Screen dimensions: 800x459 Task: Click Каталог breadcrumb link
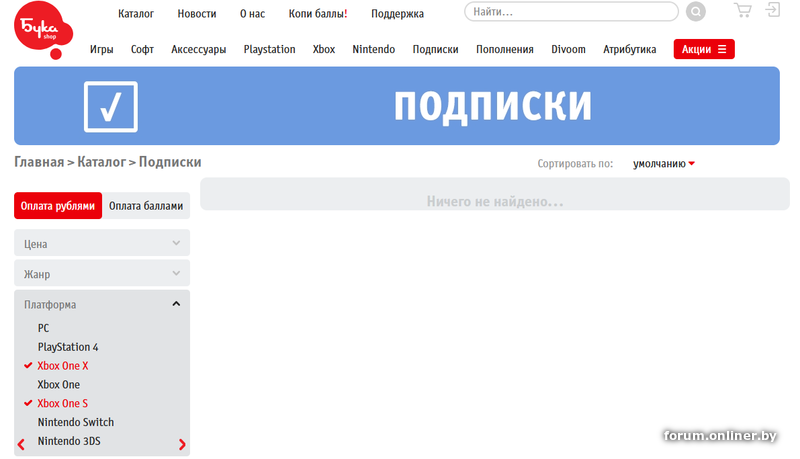click(101, 162)
